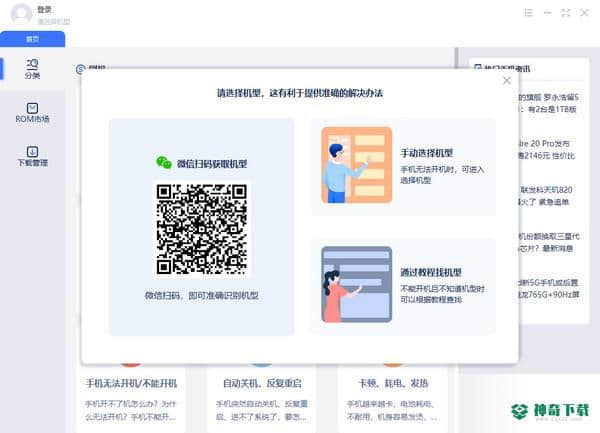The height and width of the screenshot is (433, 600).
Task: Open the ROM市场 sidebar item
Action: click(x=33, y=113)
